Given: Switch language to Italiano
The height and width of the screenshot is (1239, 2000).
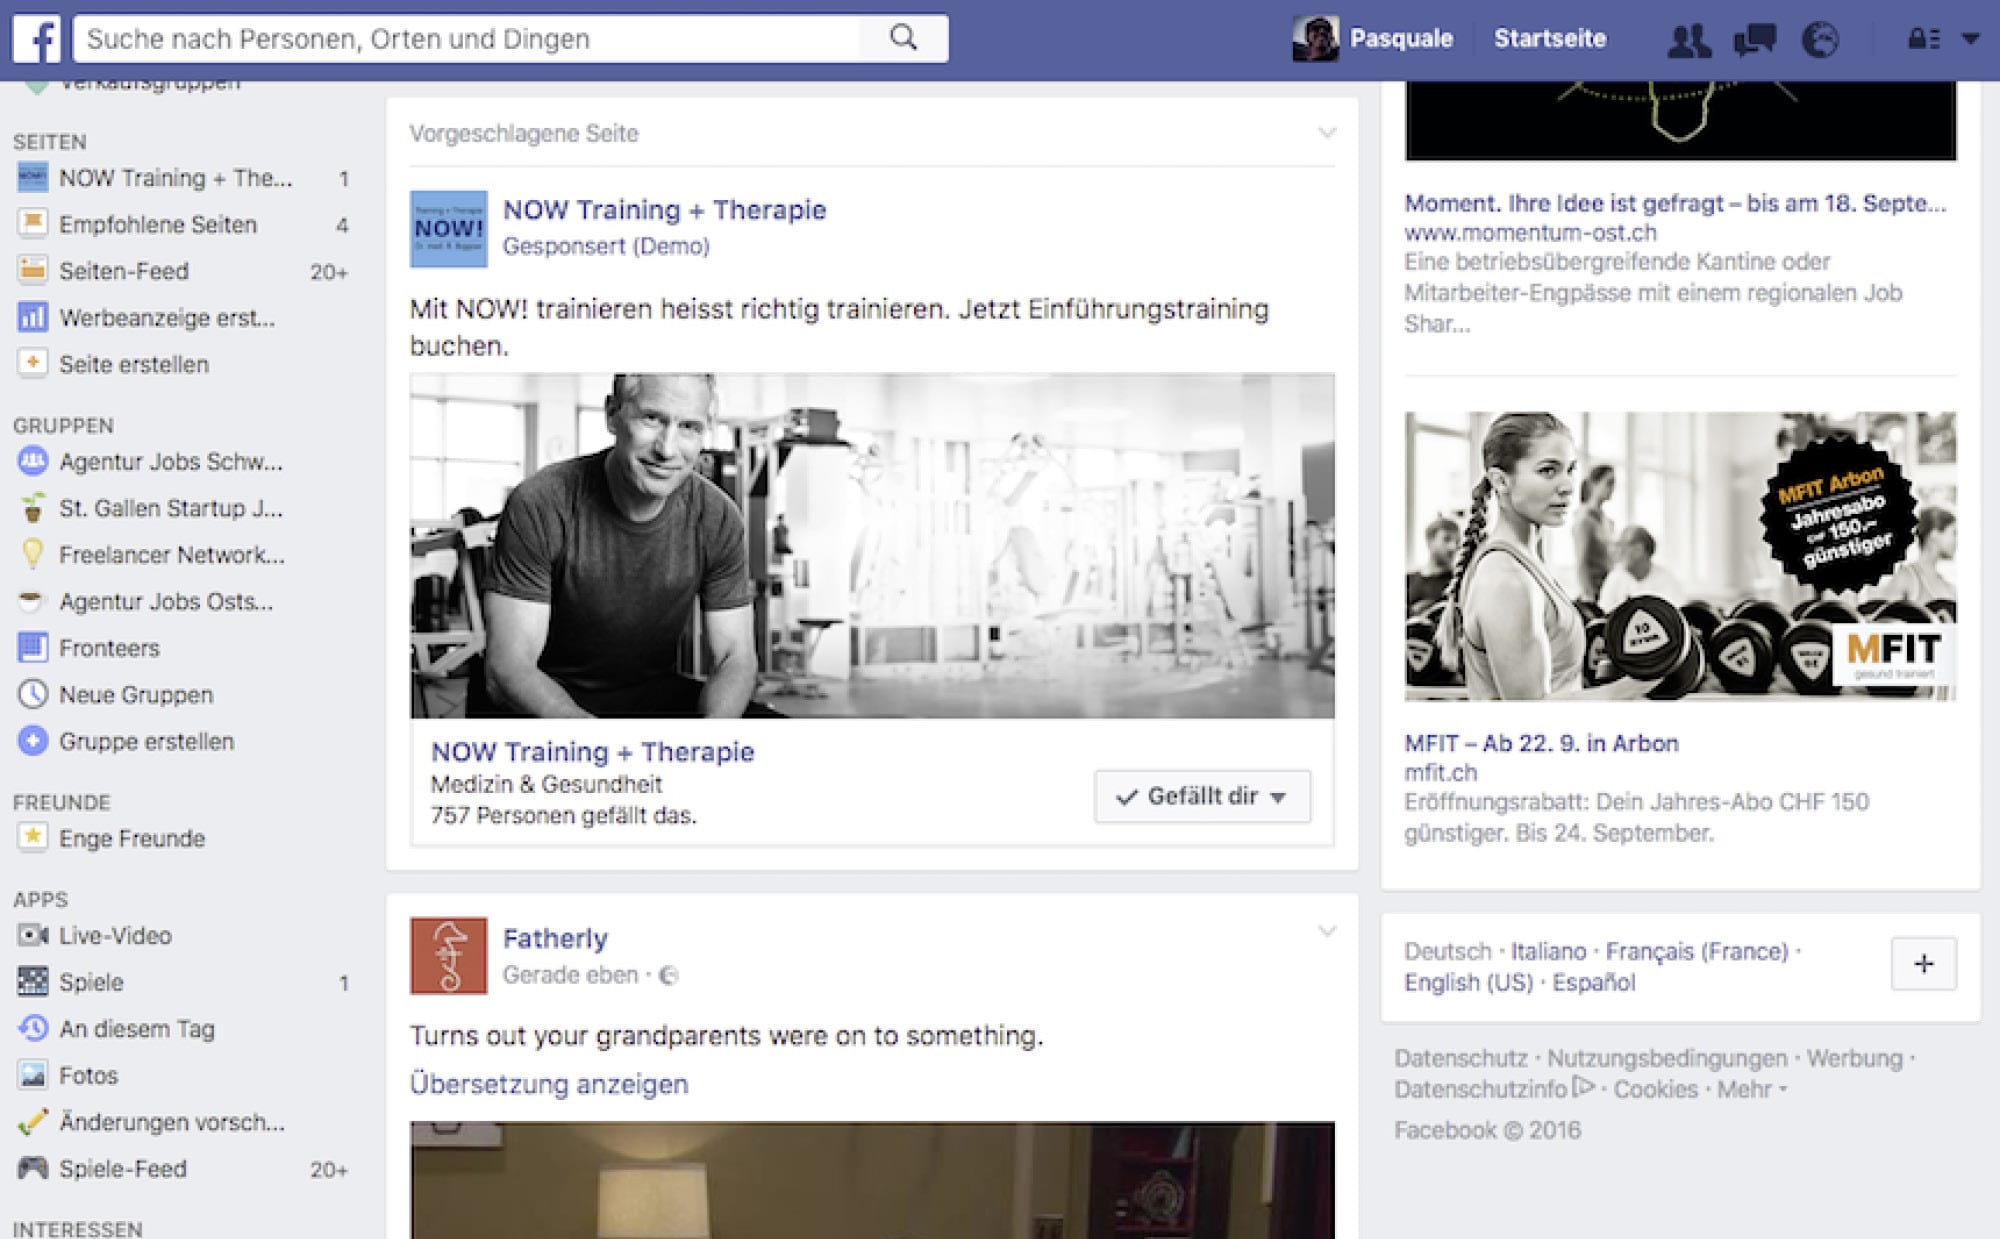Looking at the screenshot, I should (1548, 951).
